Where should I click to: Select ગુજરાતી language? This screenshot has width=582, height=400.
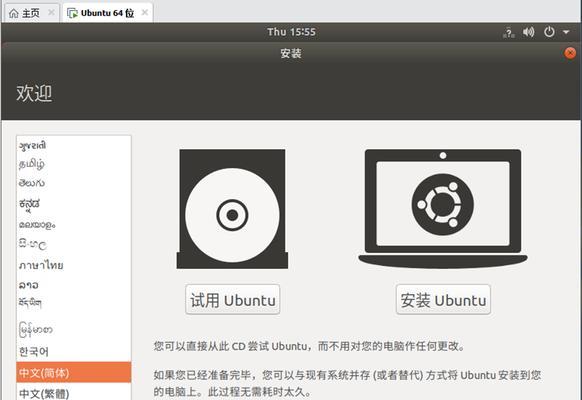(74, 145)
